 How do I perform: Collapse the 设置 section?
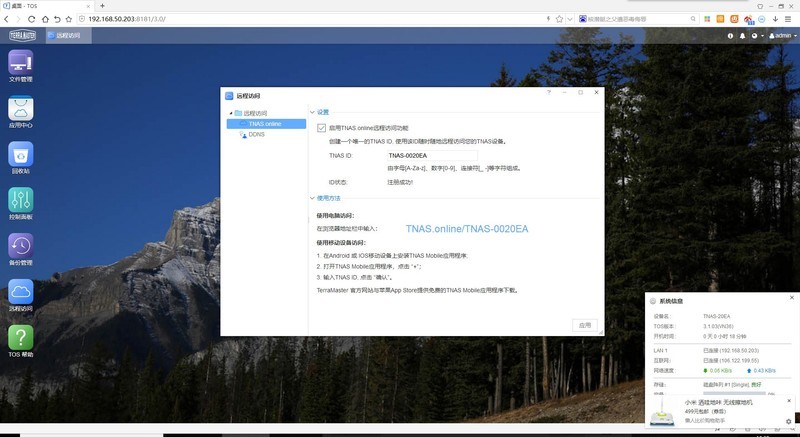pos(313,112)
